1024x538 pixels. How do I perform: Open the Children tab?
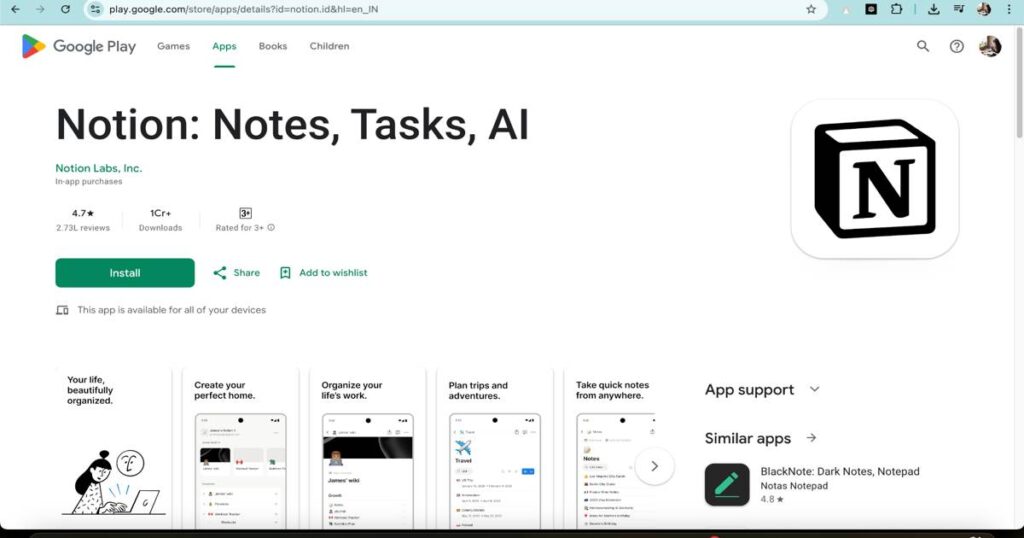(x=329, y=46)
